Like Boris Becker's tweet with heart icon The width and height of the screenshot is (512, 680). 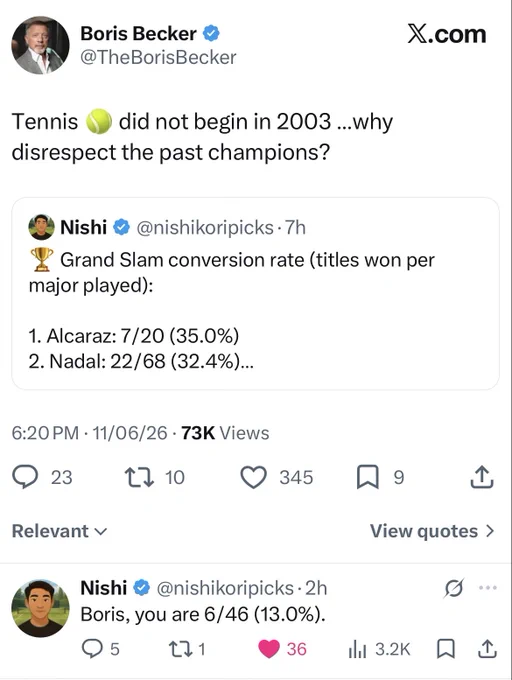(253, 477)
